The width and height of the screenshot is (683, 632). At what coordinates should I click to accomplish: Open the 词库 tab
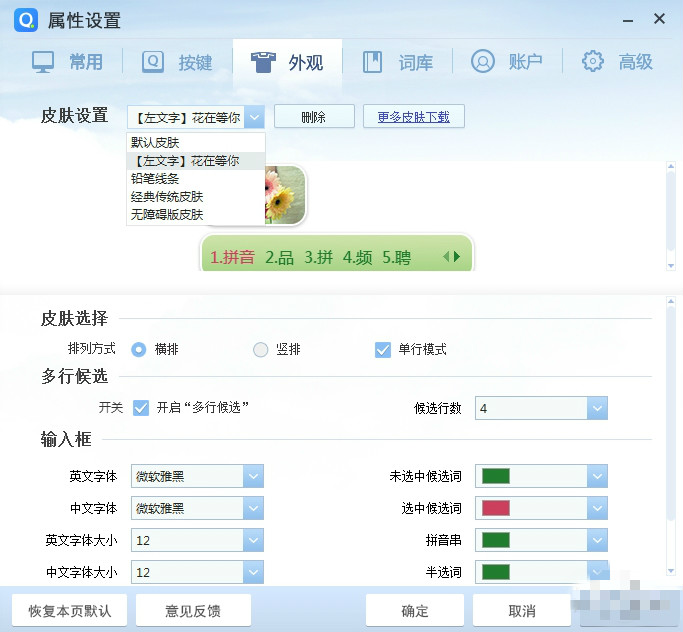click(398, 62)
